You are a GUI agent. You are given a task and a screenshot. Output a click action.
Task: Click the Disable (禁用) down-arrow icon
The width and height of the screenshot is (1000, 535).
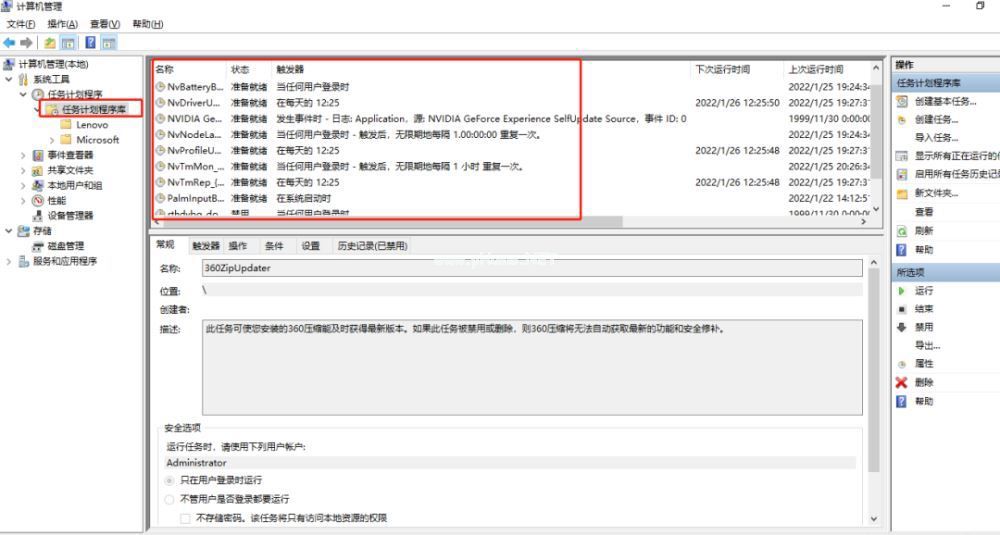(902, 327)
